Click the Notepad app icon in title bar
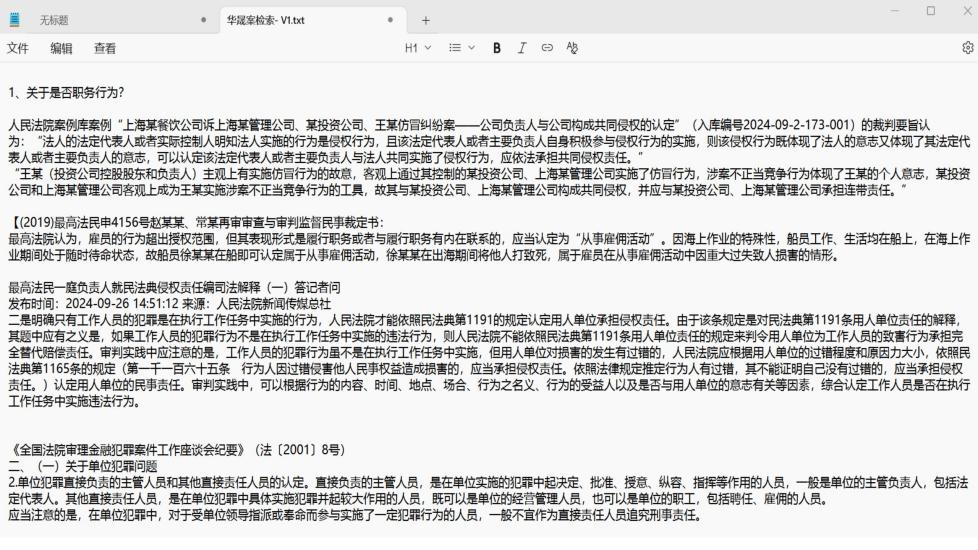 pos(14,19)
